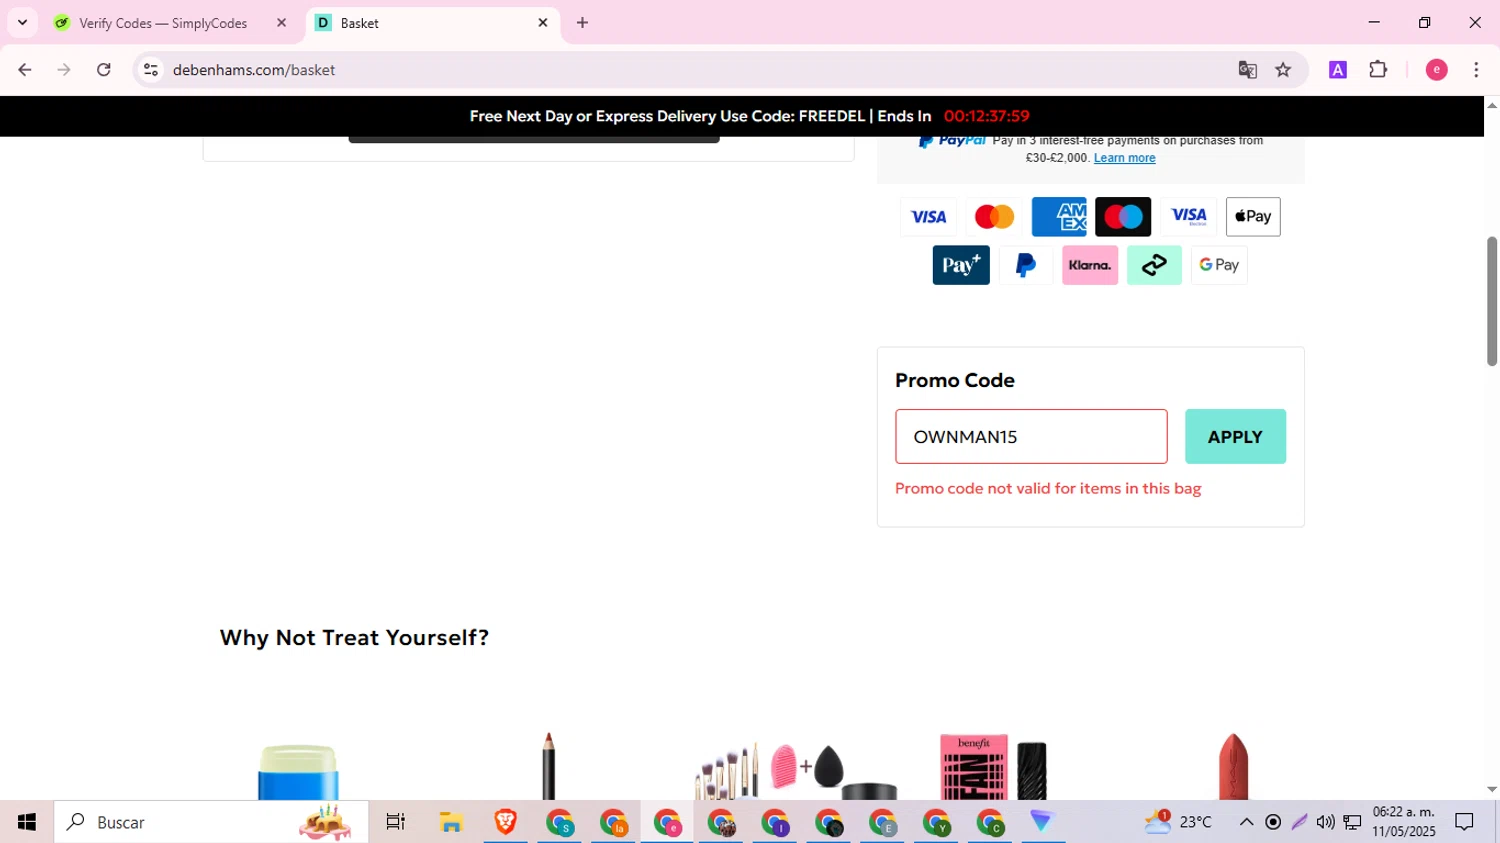View site information icon in address bar
The width and height of the screenshot is (1500, 843).
coord(151,70)
